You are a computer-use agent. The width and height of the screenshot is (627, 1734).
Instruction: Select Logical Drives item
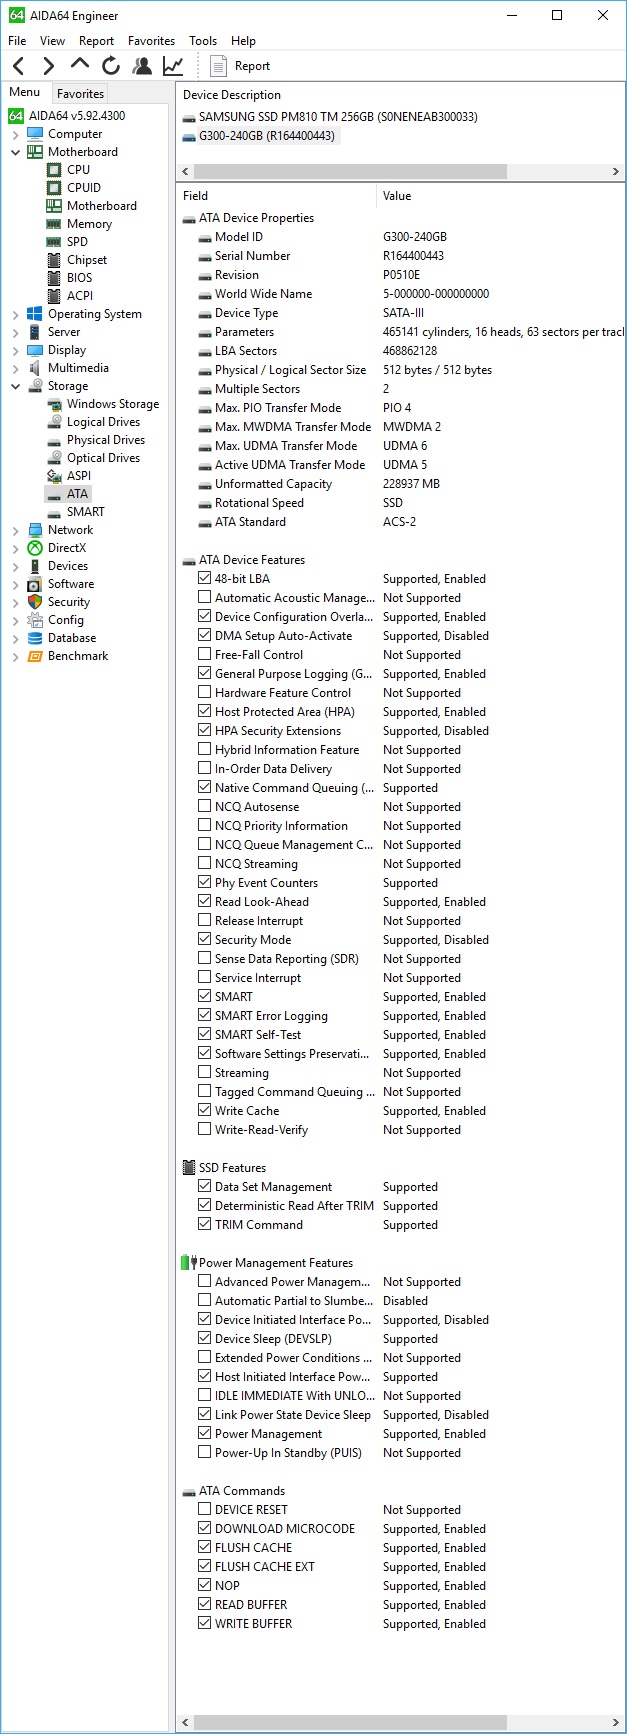(103, 422)
